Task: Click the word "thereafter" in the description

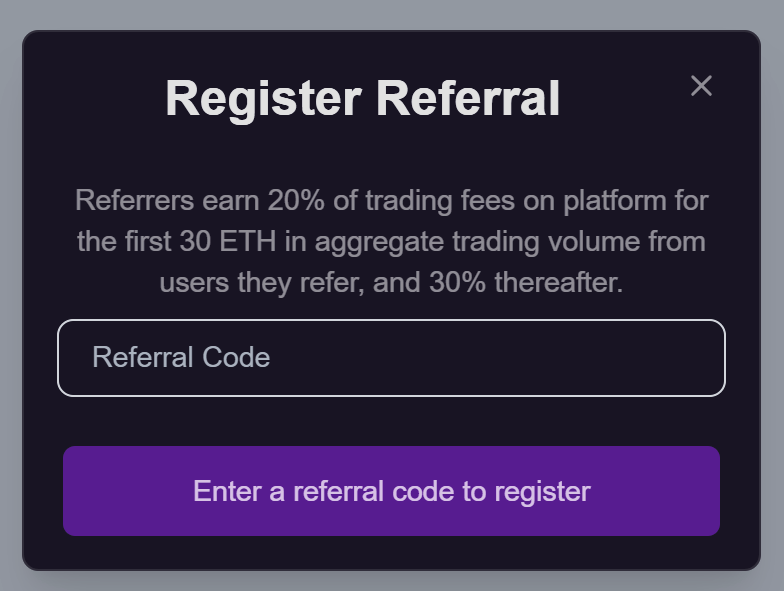Action: [x=558, y=282]
